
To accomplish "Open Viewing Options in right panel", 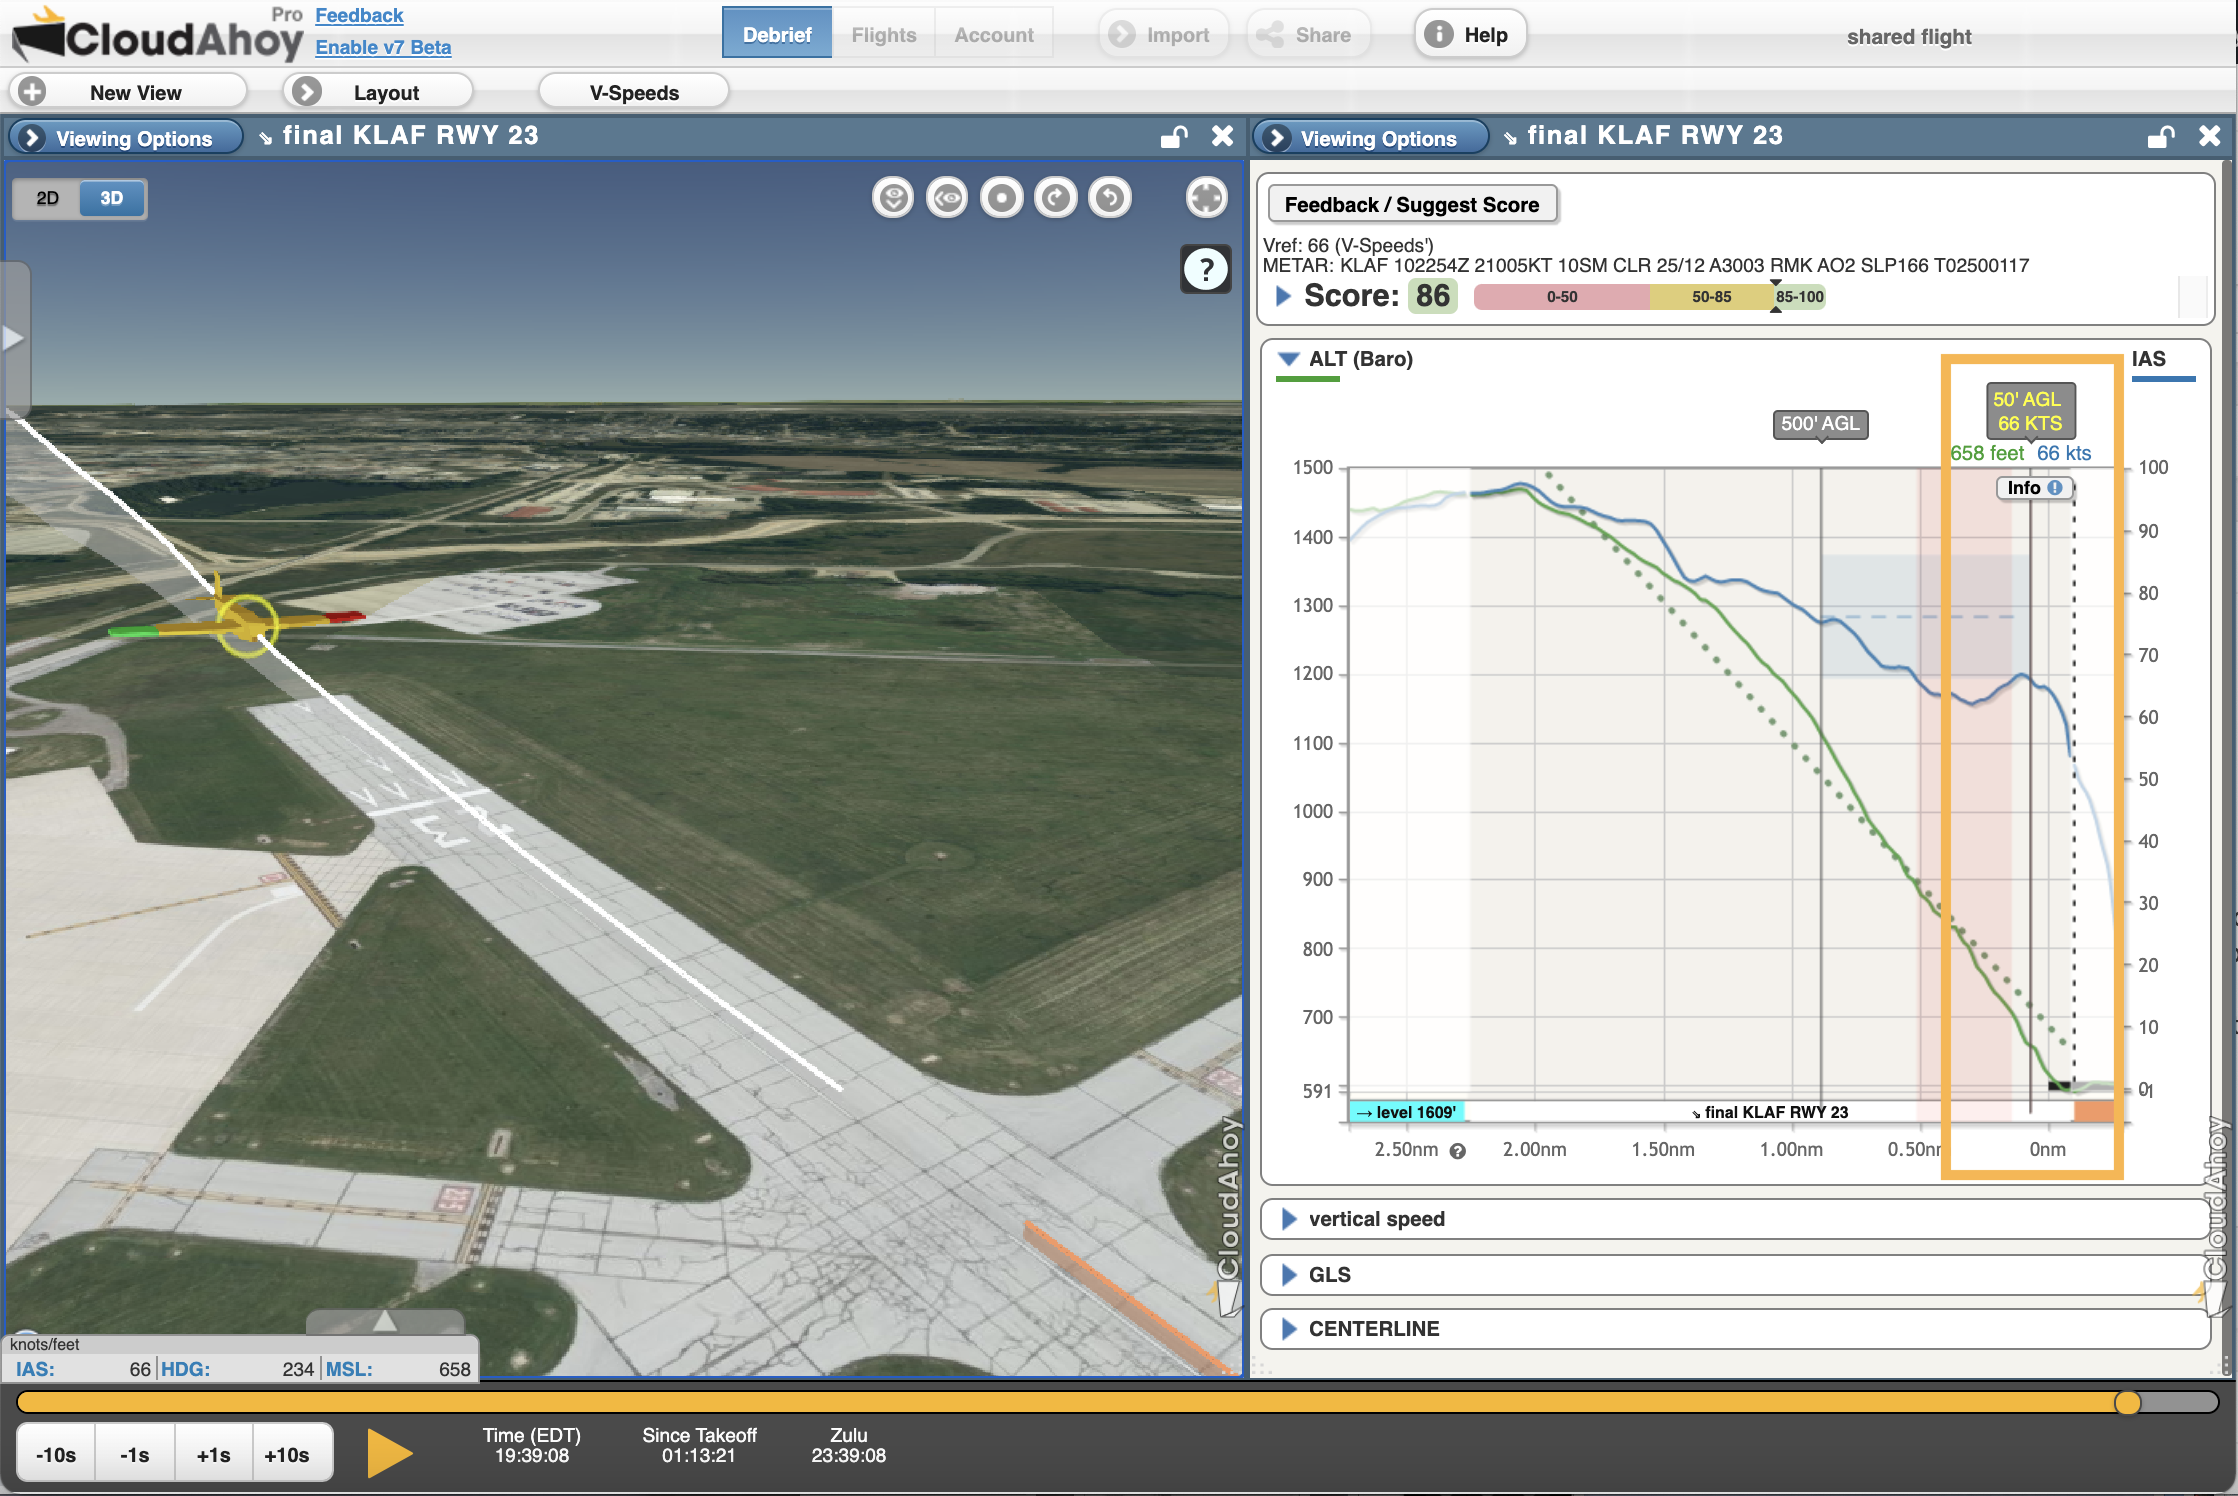I will click(x=1370, y=138).
